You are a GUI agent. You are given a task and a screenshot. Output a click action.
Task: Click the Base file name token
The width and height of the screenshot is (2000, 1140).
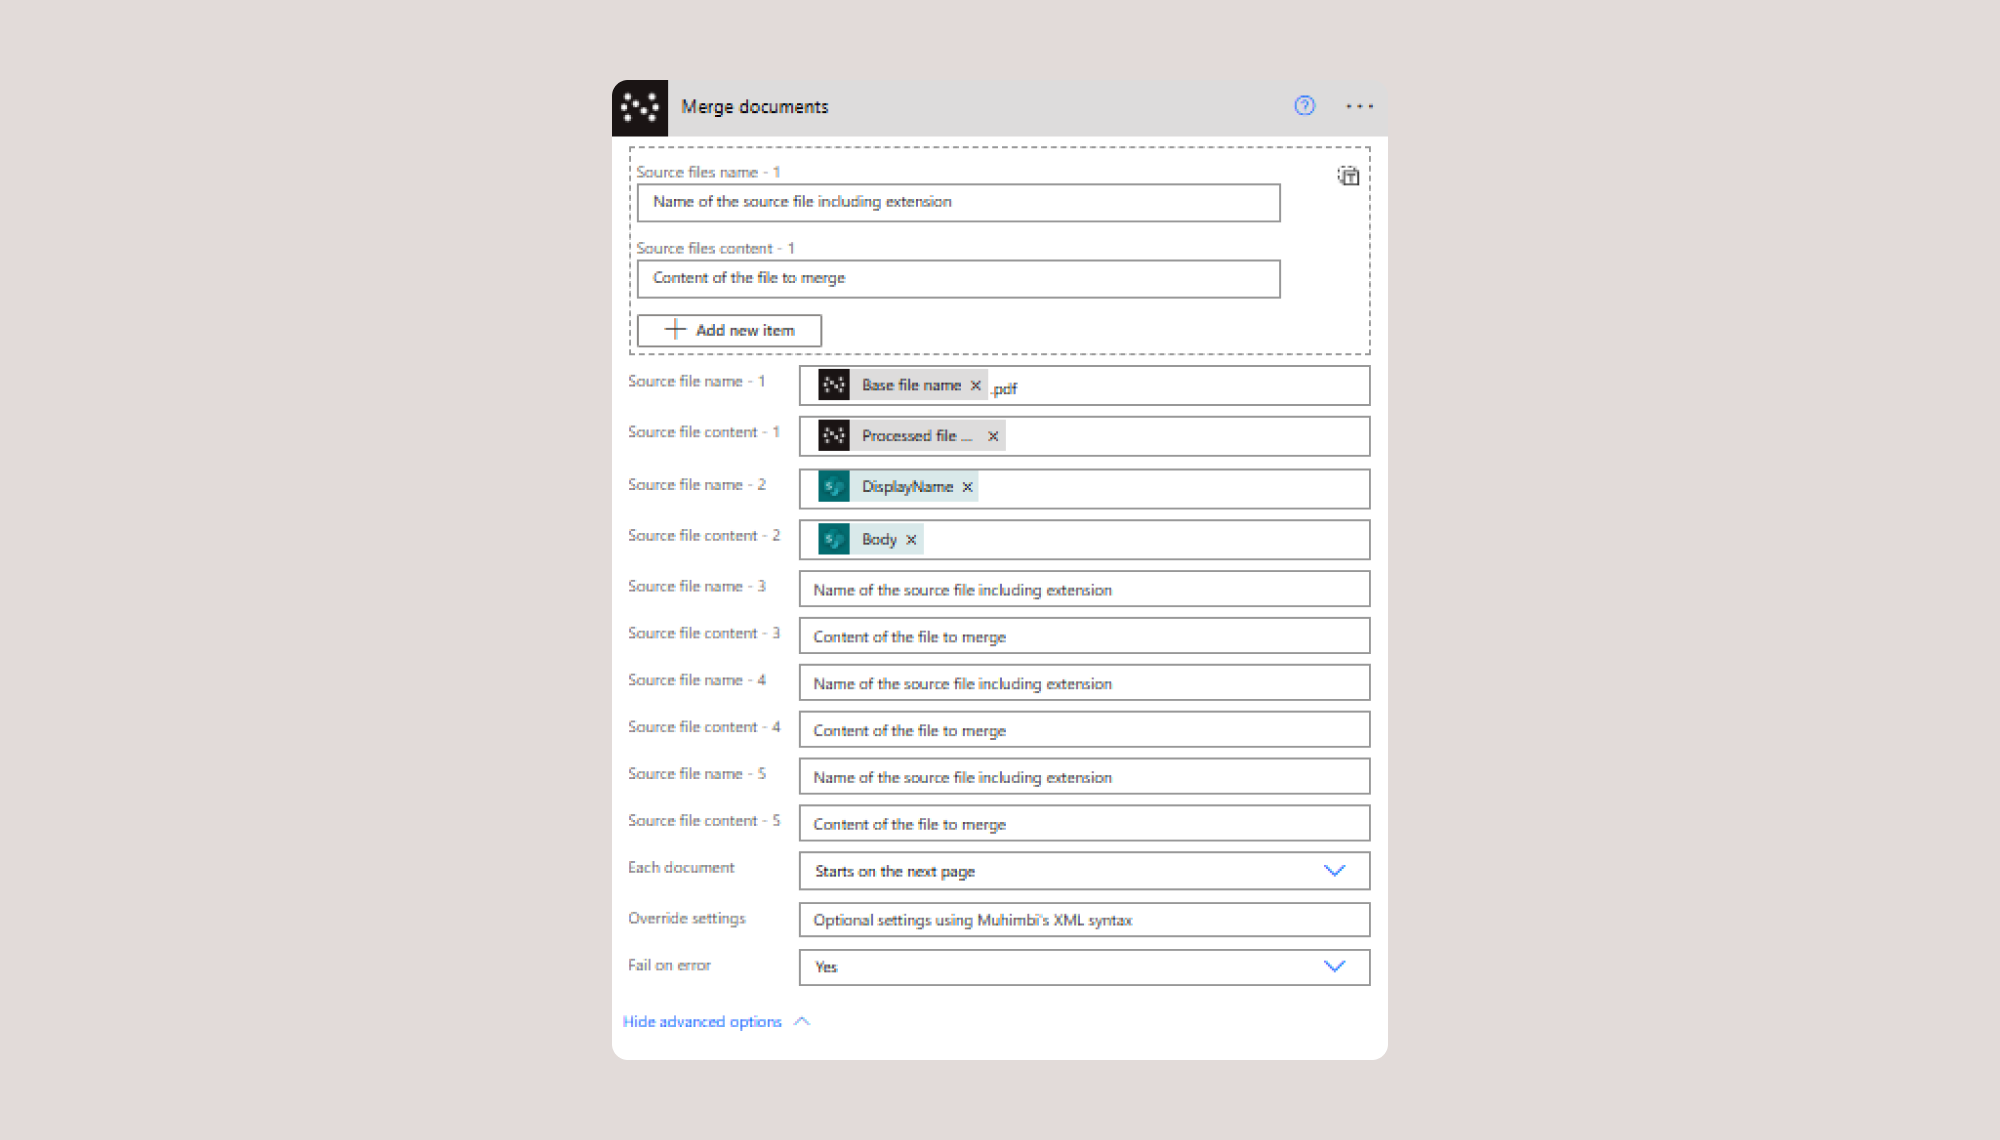(x=910, y=385)
